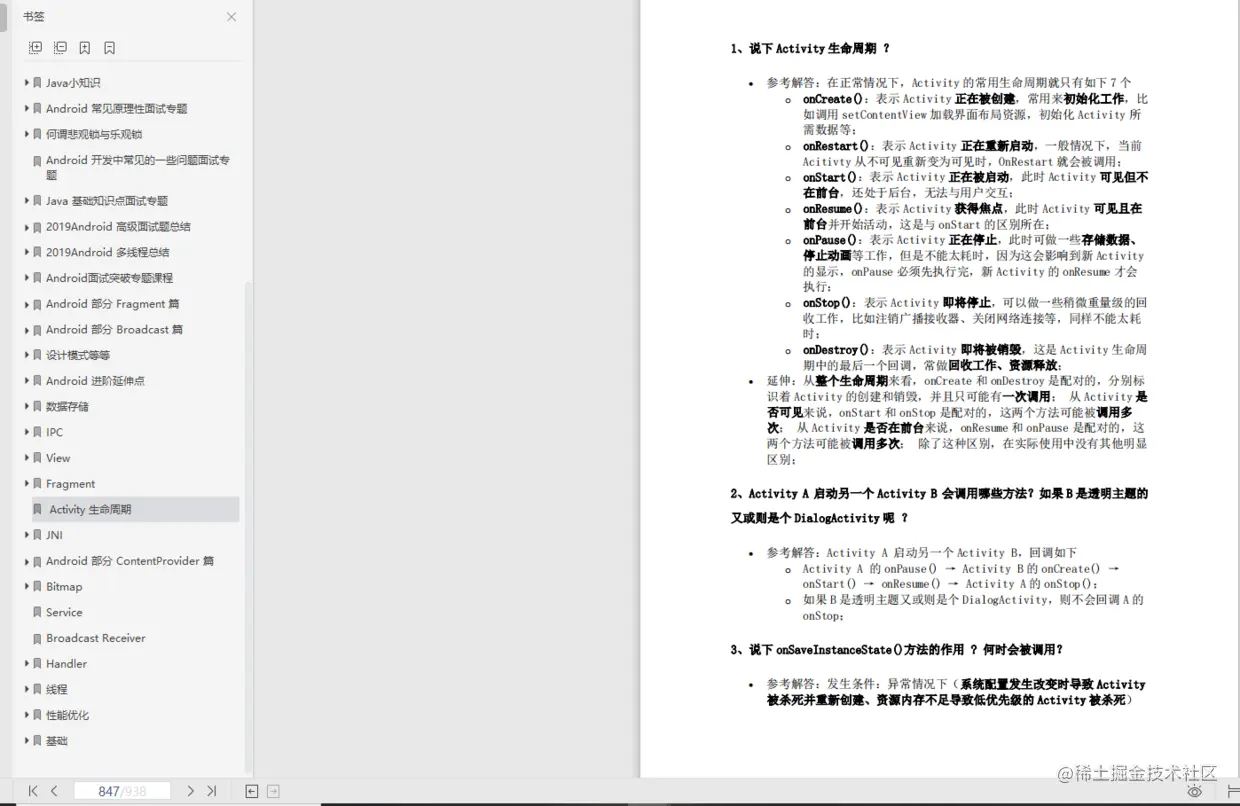Click the previous view back-arrow icon

(x=252, y=791)
